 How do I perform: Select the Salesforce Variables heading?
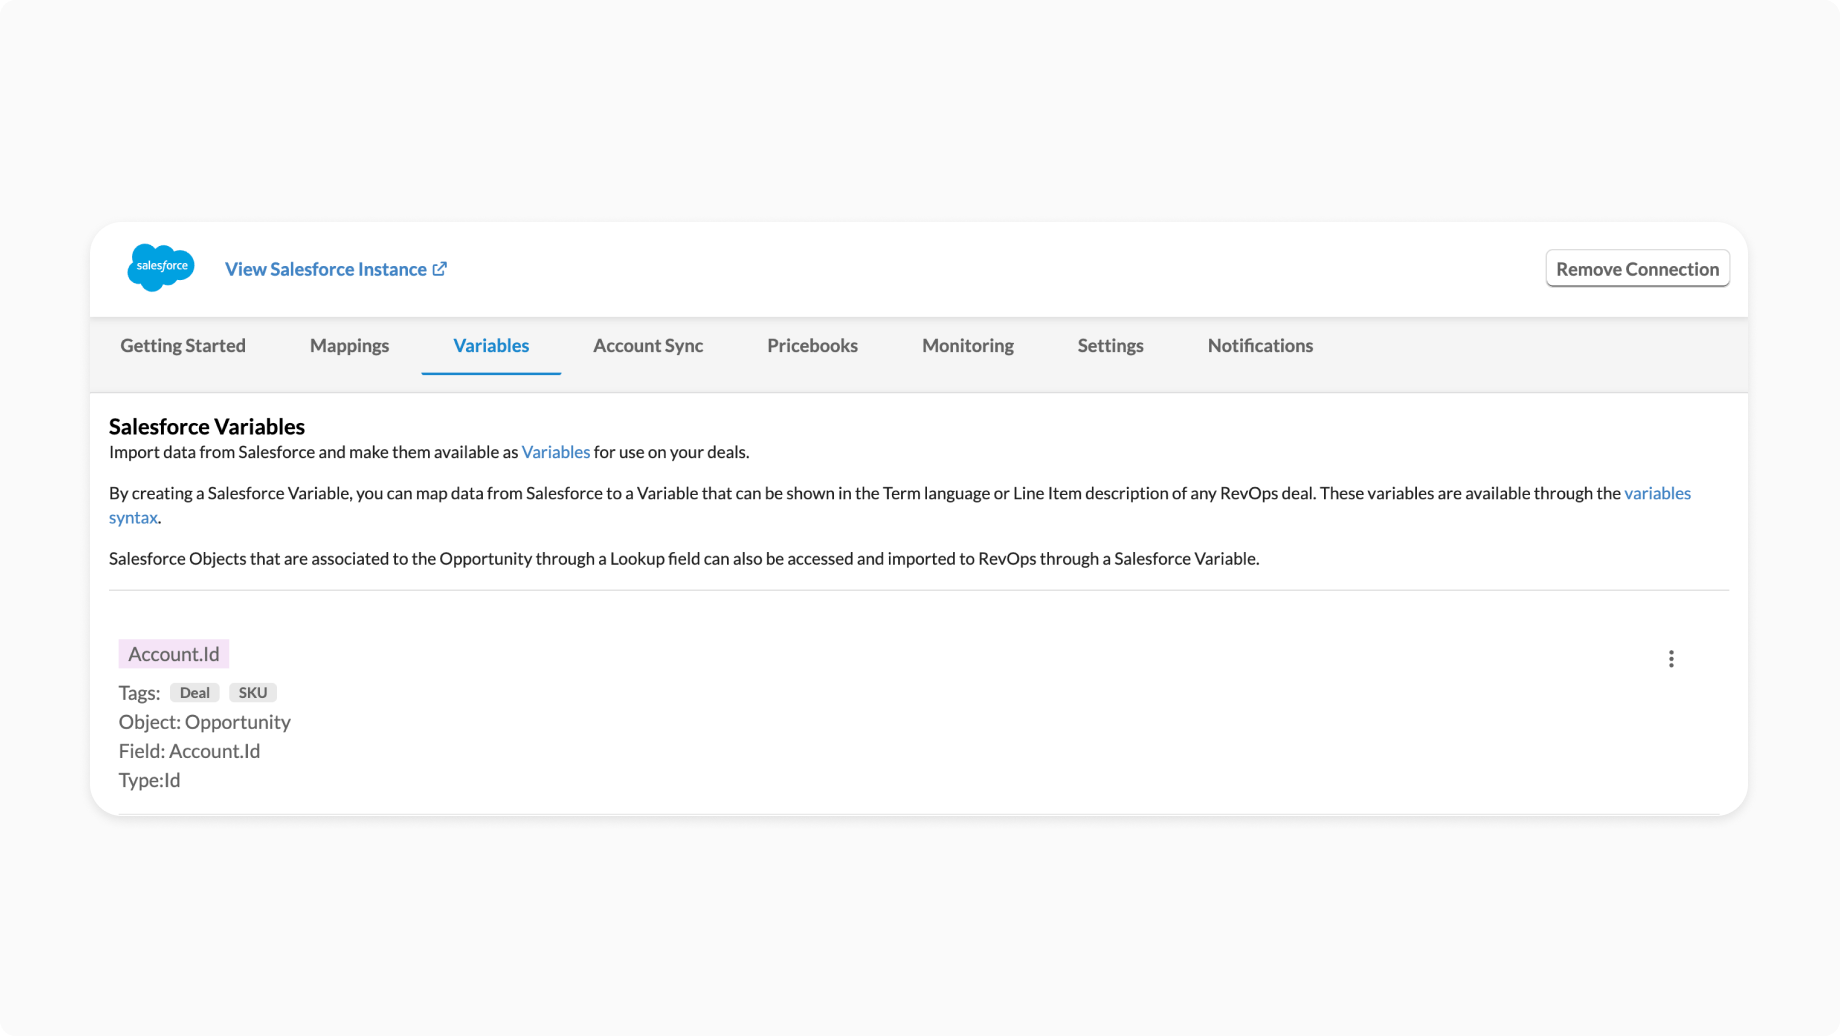point(207,426)
